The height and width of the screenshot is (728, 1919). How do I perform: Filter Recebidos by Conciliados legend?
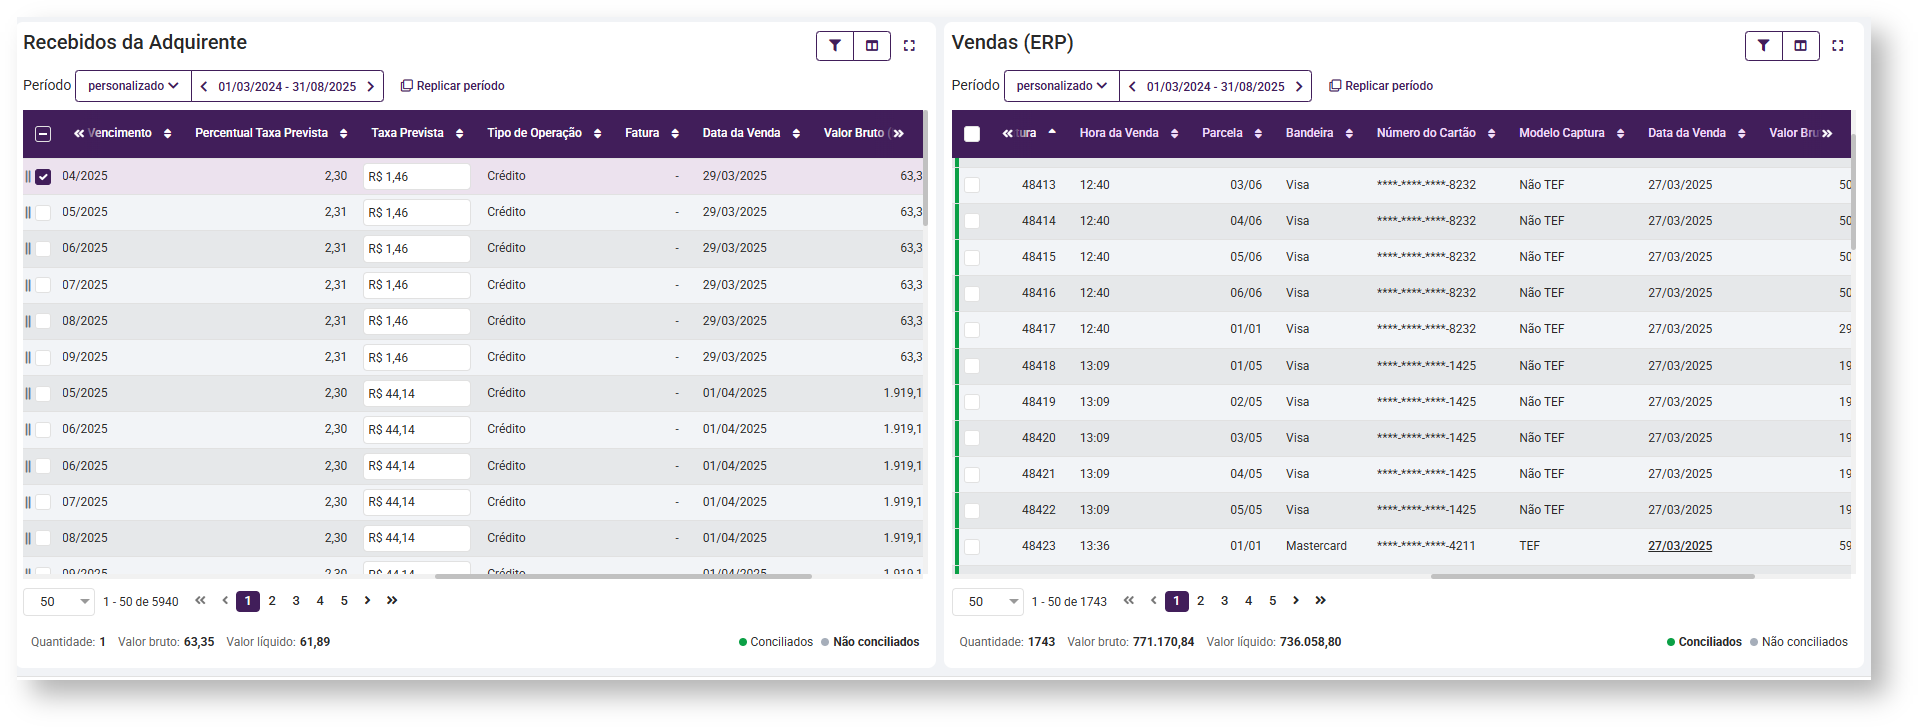click(x=776, y=642)
